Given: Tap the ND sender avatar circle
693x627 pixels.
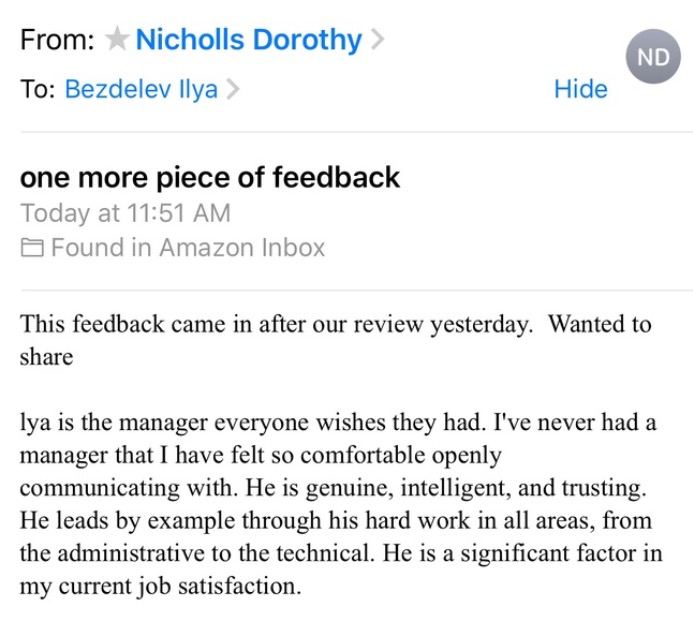Looking at the screenshot, I should pos(652,57).
